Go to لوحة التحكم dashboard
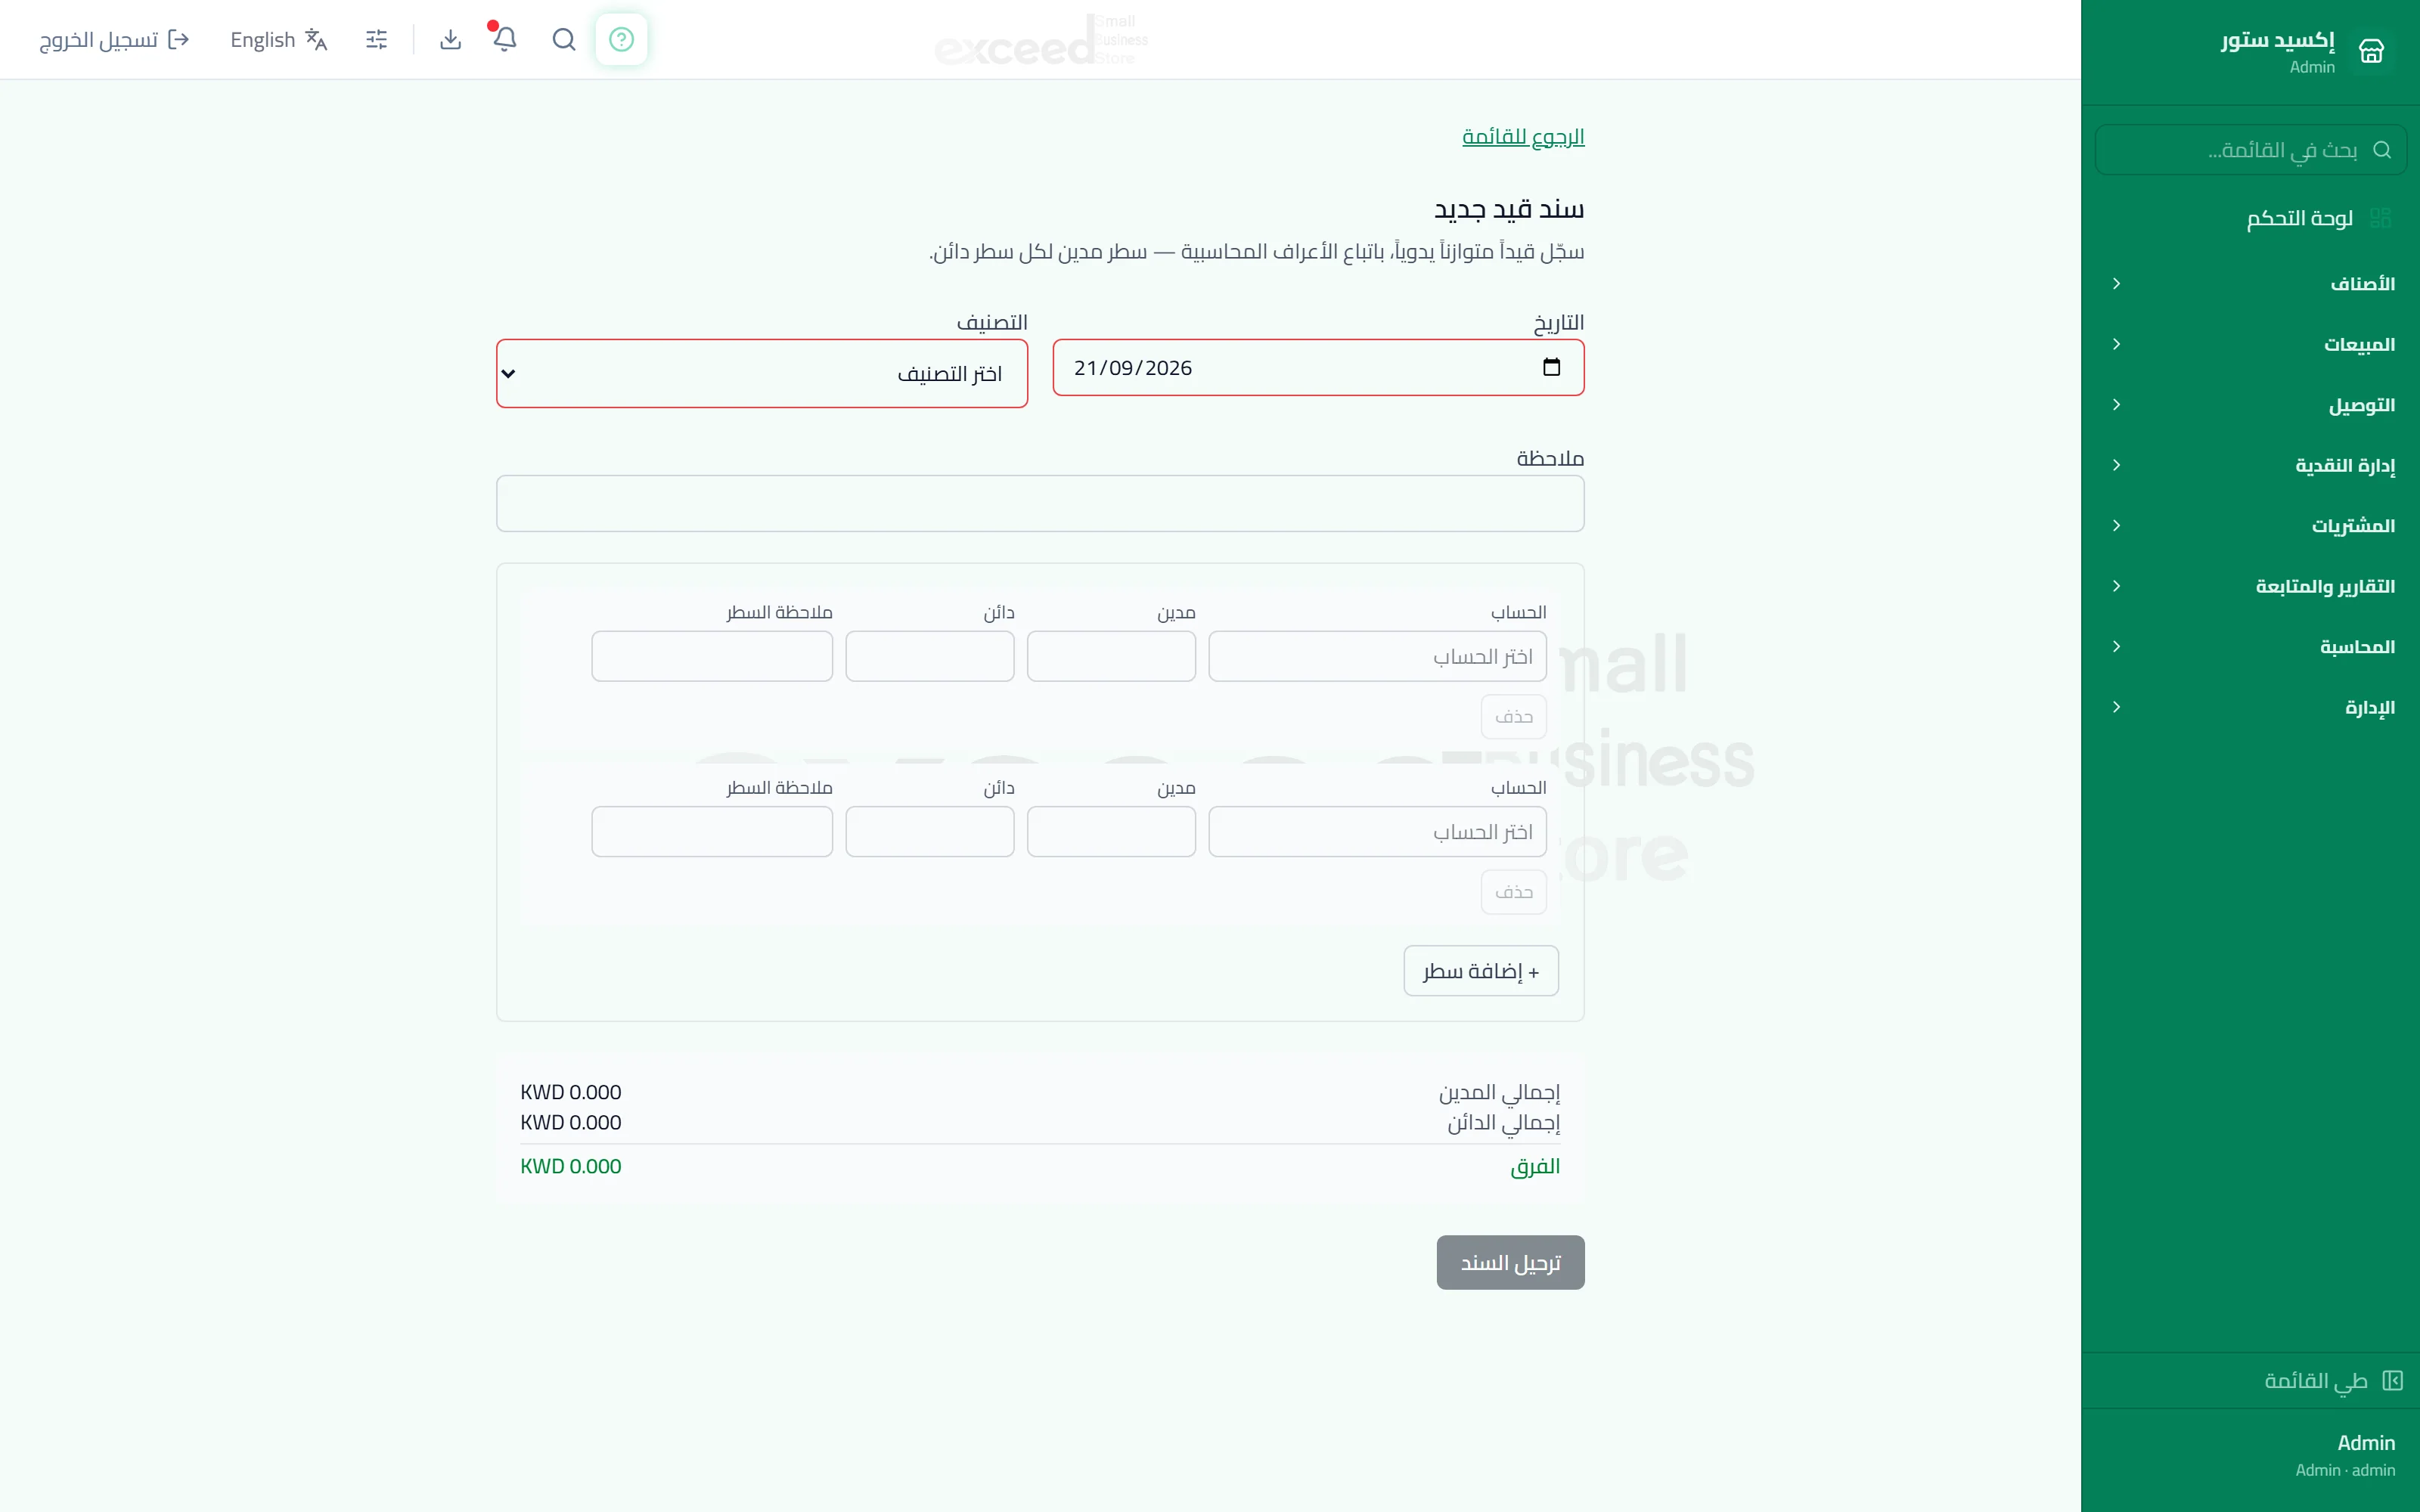 (x=2250, y=218)
